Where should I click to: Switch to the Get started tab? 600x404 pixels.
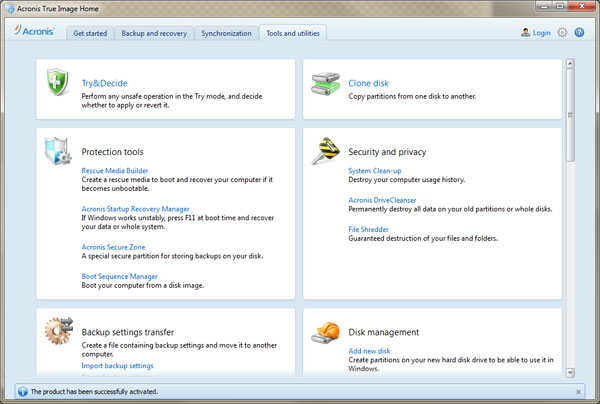coord(91,33)
